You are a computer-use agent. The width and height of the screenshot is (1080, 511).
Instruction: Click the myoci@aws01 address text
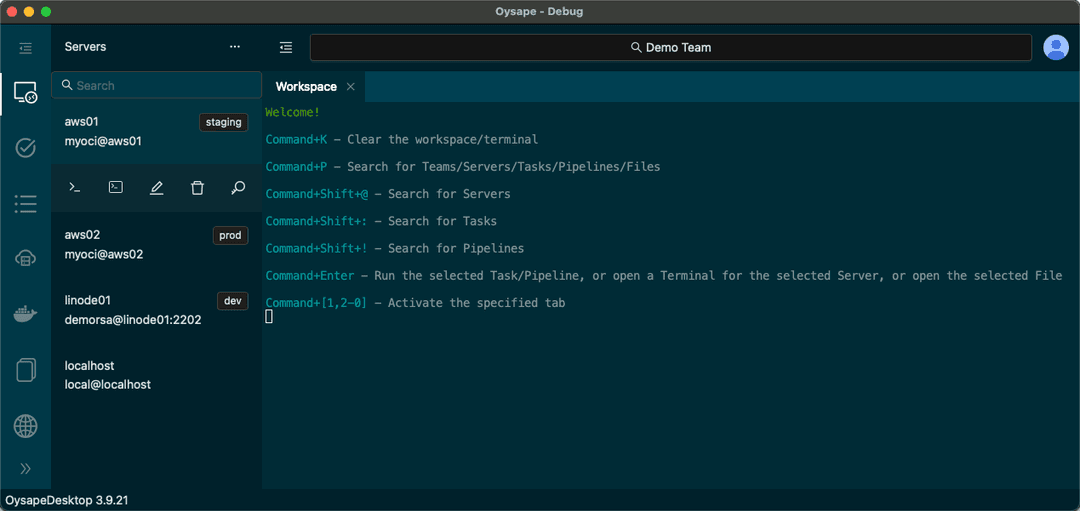click(x=103, y=141)
